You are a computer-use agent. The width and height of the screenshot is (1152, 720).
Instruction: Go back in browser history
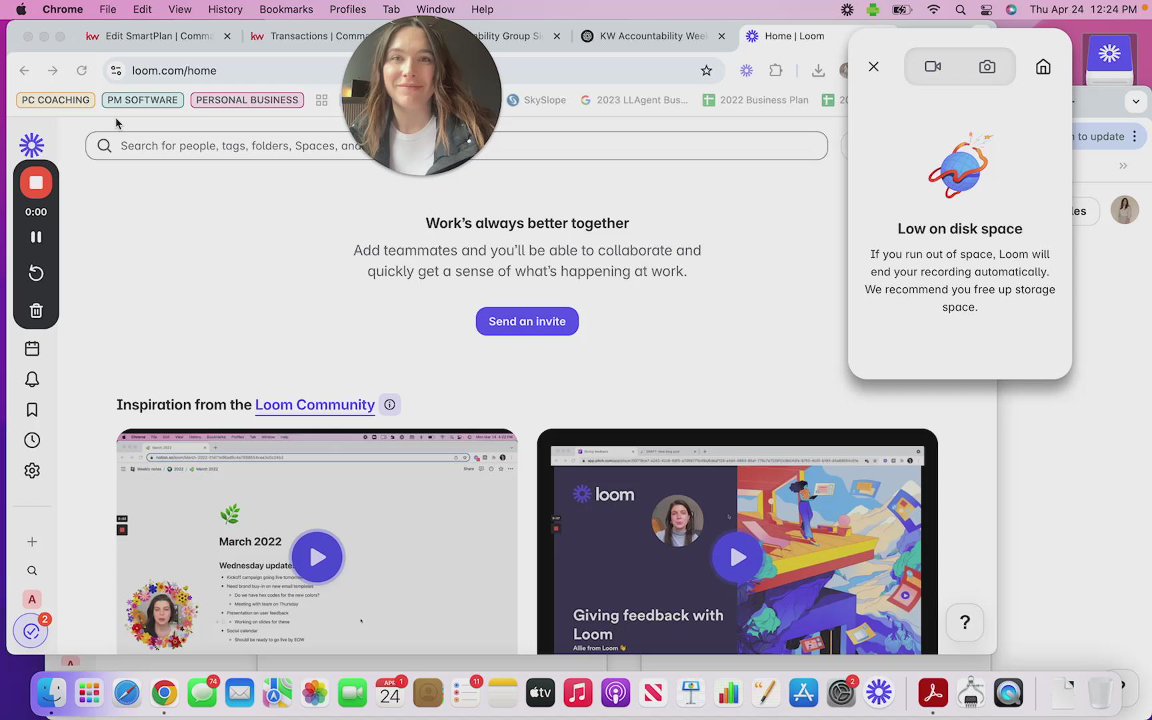pos(24,71)
